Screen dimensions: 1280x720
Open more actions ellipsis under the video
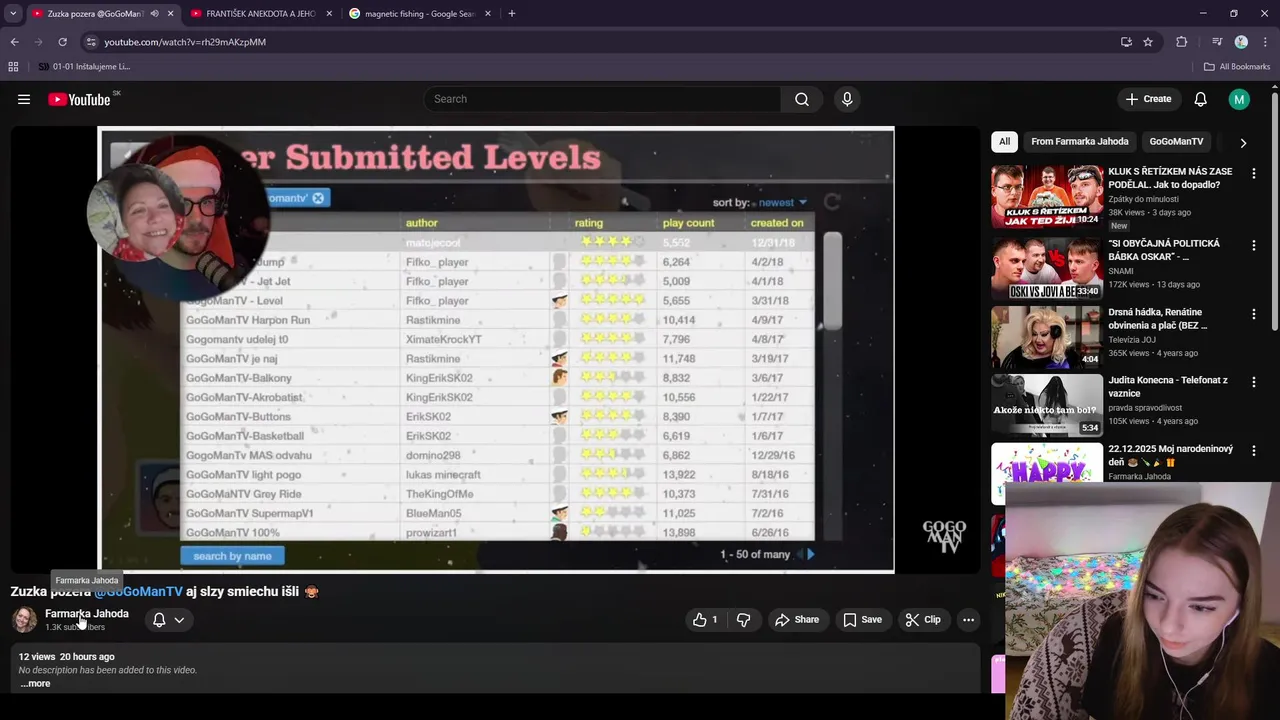pyautogui.click(x=968, y=620)
